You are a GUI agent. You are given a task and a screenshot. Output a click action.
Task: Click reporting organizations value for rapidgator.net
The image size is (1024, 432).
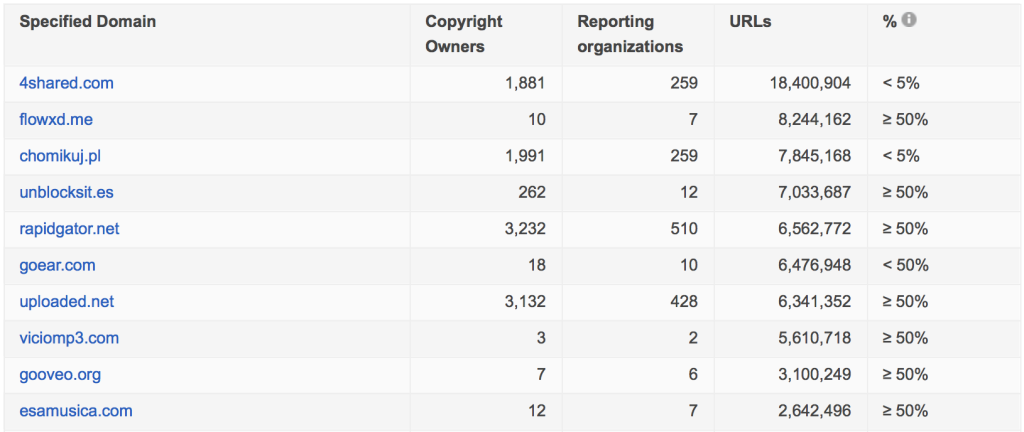click(x=684, y=229)
